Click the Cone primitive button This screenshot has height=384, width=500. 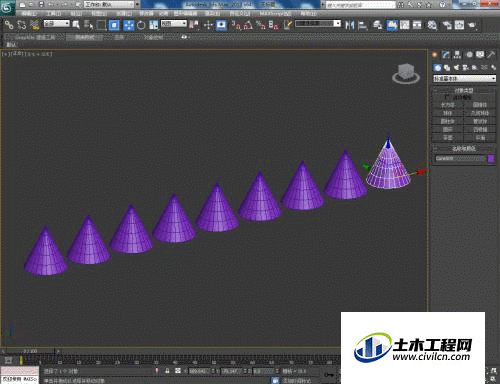480,105
